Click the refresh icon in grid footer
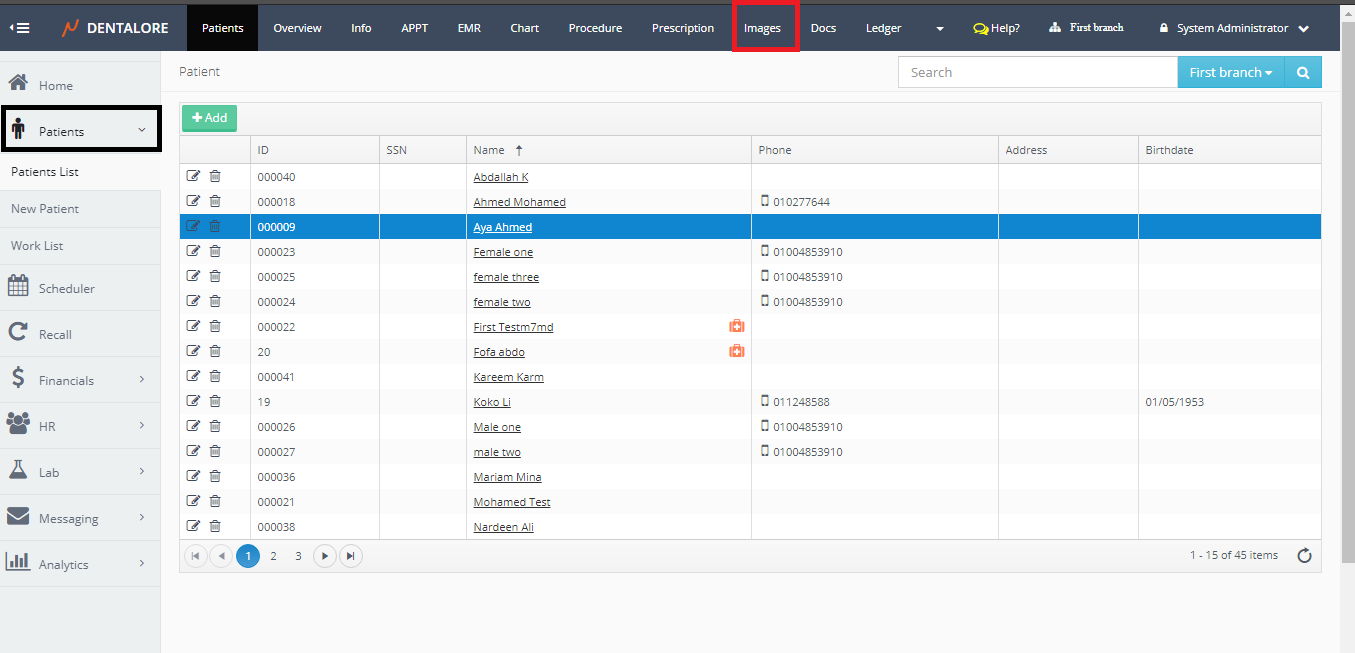 [1304, 556]
